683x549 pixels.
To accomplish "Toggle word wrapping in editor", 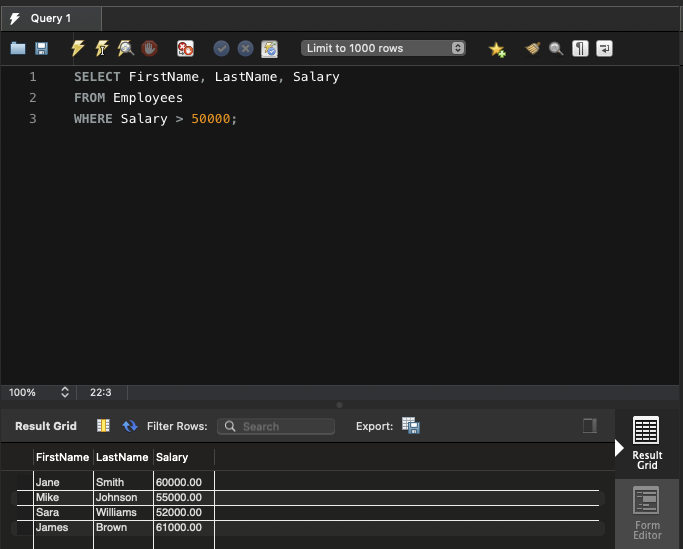I will (604, 48).
